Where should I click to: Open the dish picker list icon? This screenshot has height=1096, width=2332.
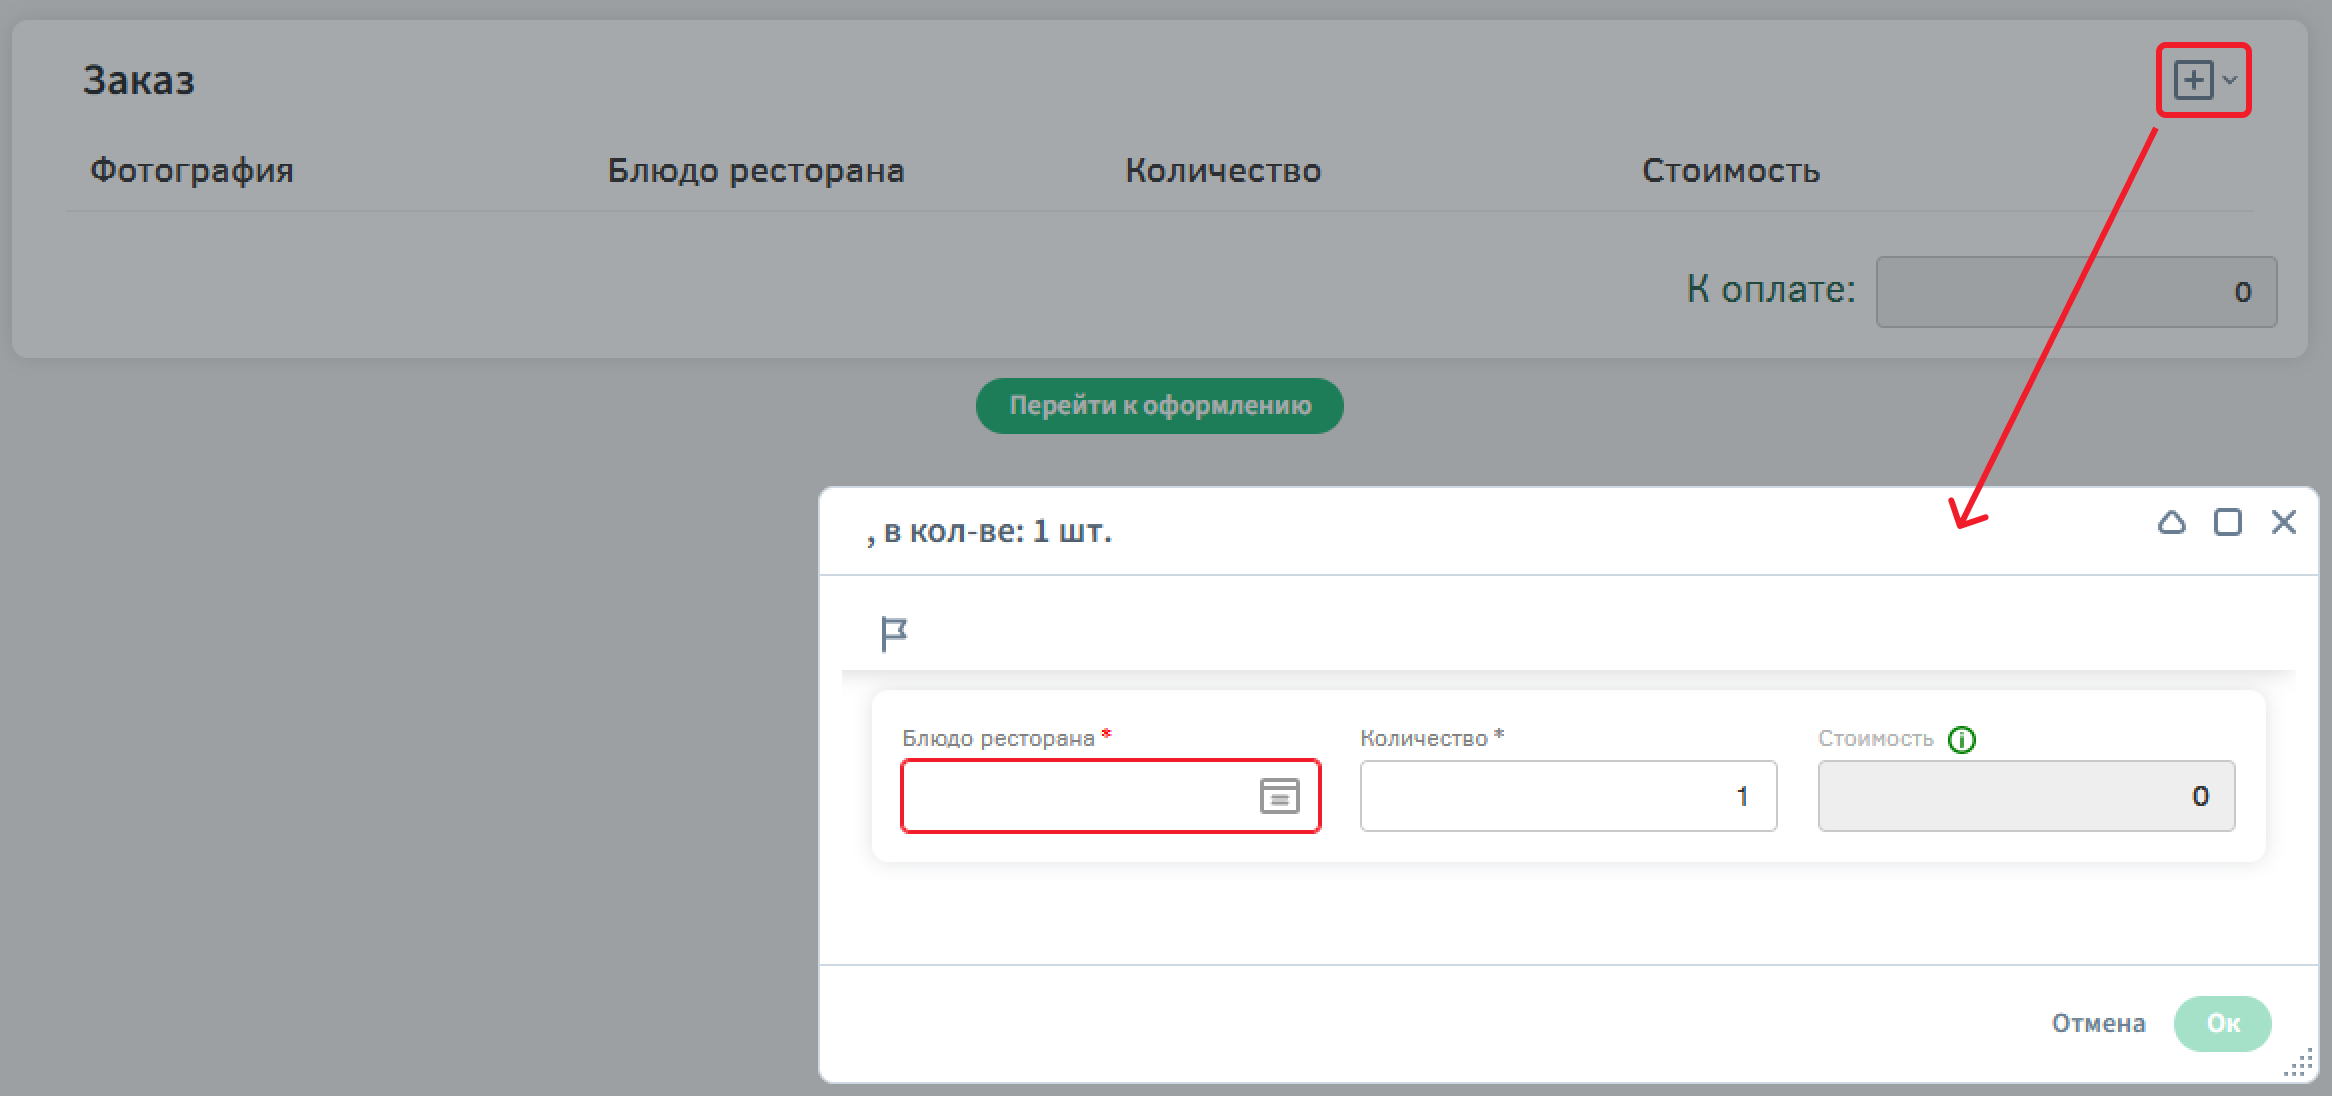pos(1279,796)
